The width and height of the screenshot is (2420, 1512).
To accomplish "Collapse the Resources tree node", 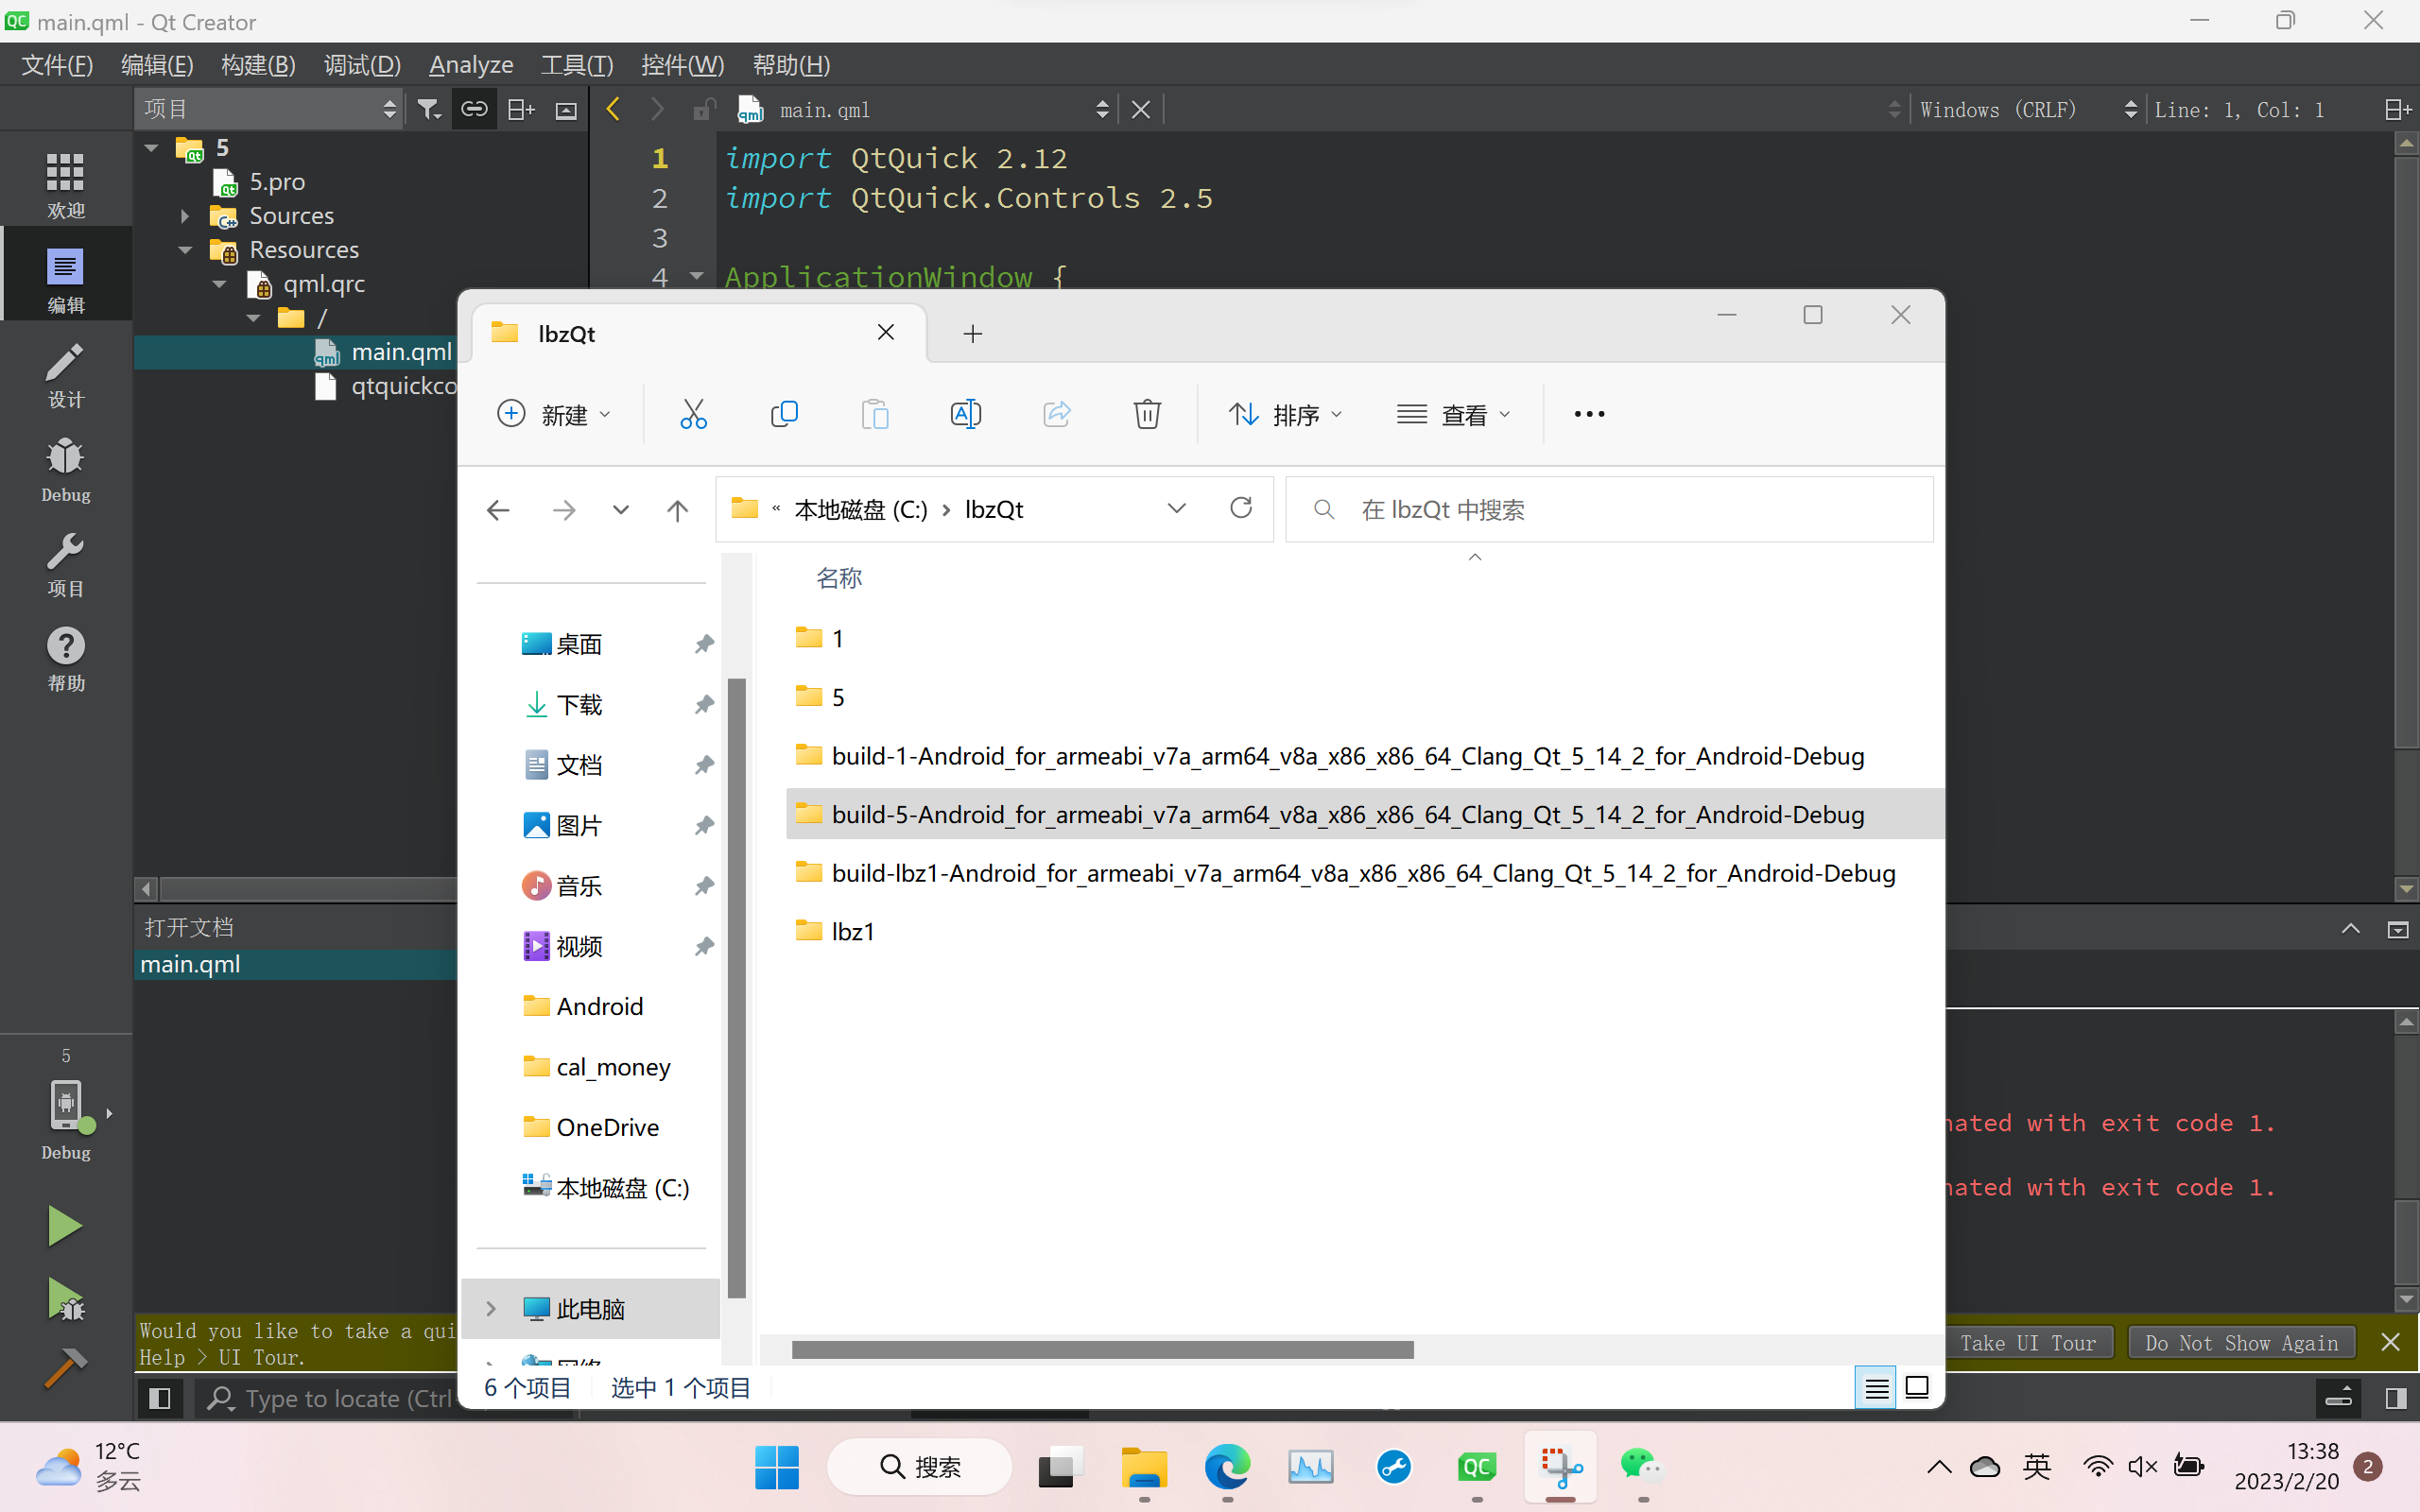I will (184, 249).
